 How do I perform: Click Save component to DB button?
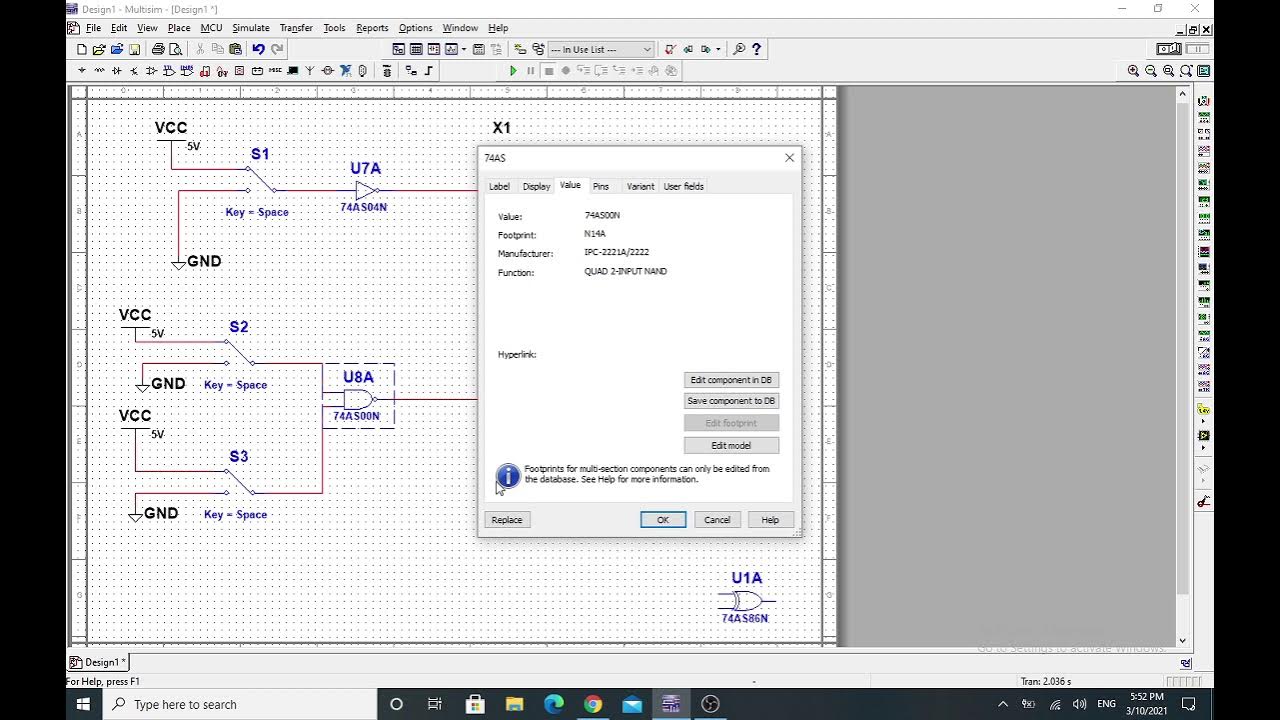coord(731,401)
